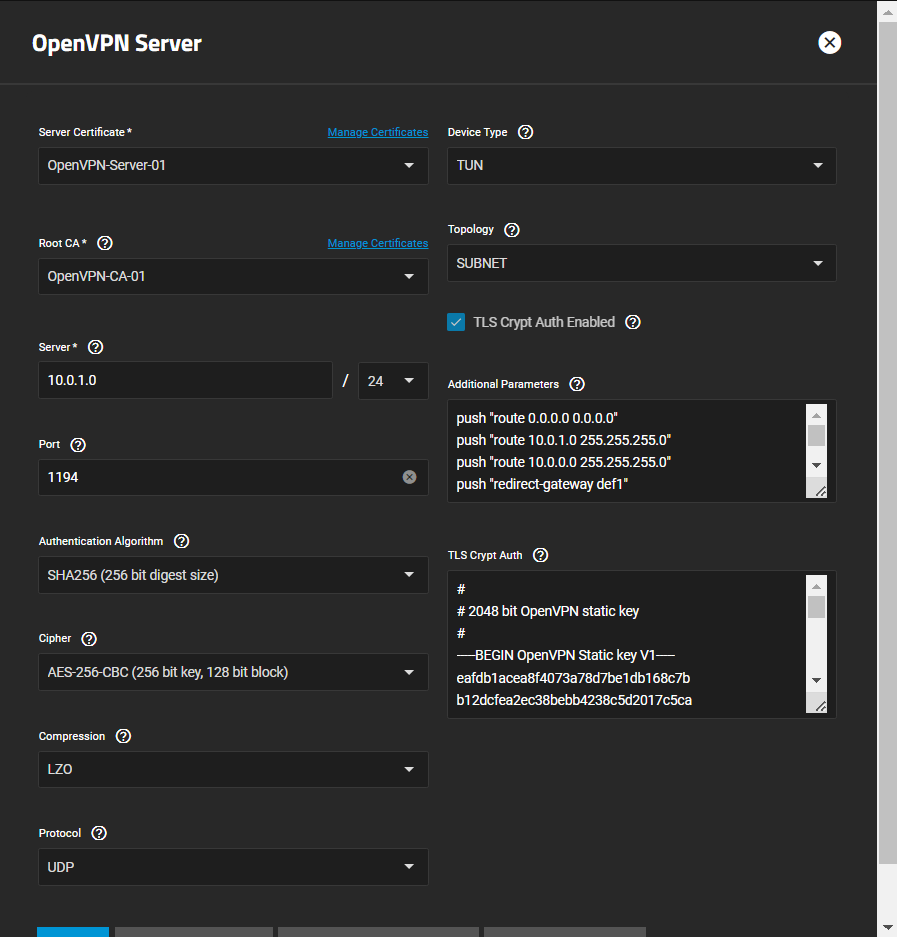This screenshot has height=937, width=897.
Task: Click the main page vertical scrollbar thumb
Action: (887, 442)
